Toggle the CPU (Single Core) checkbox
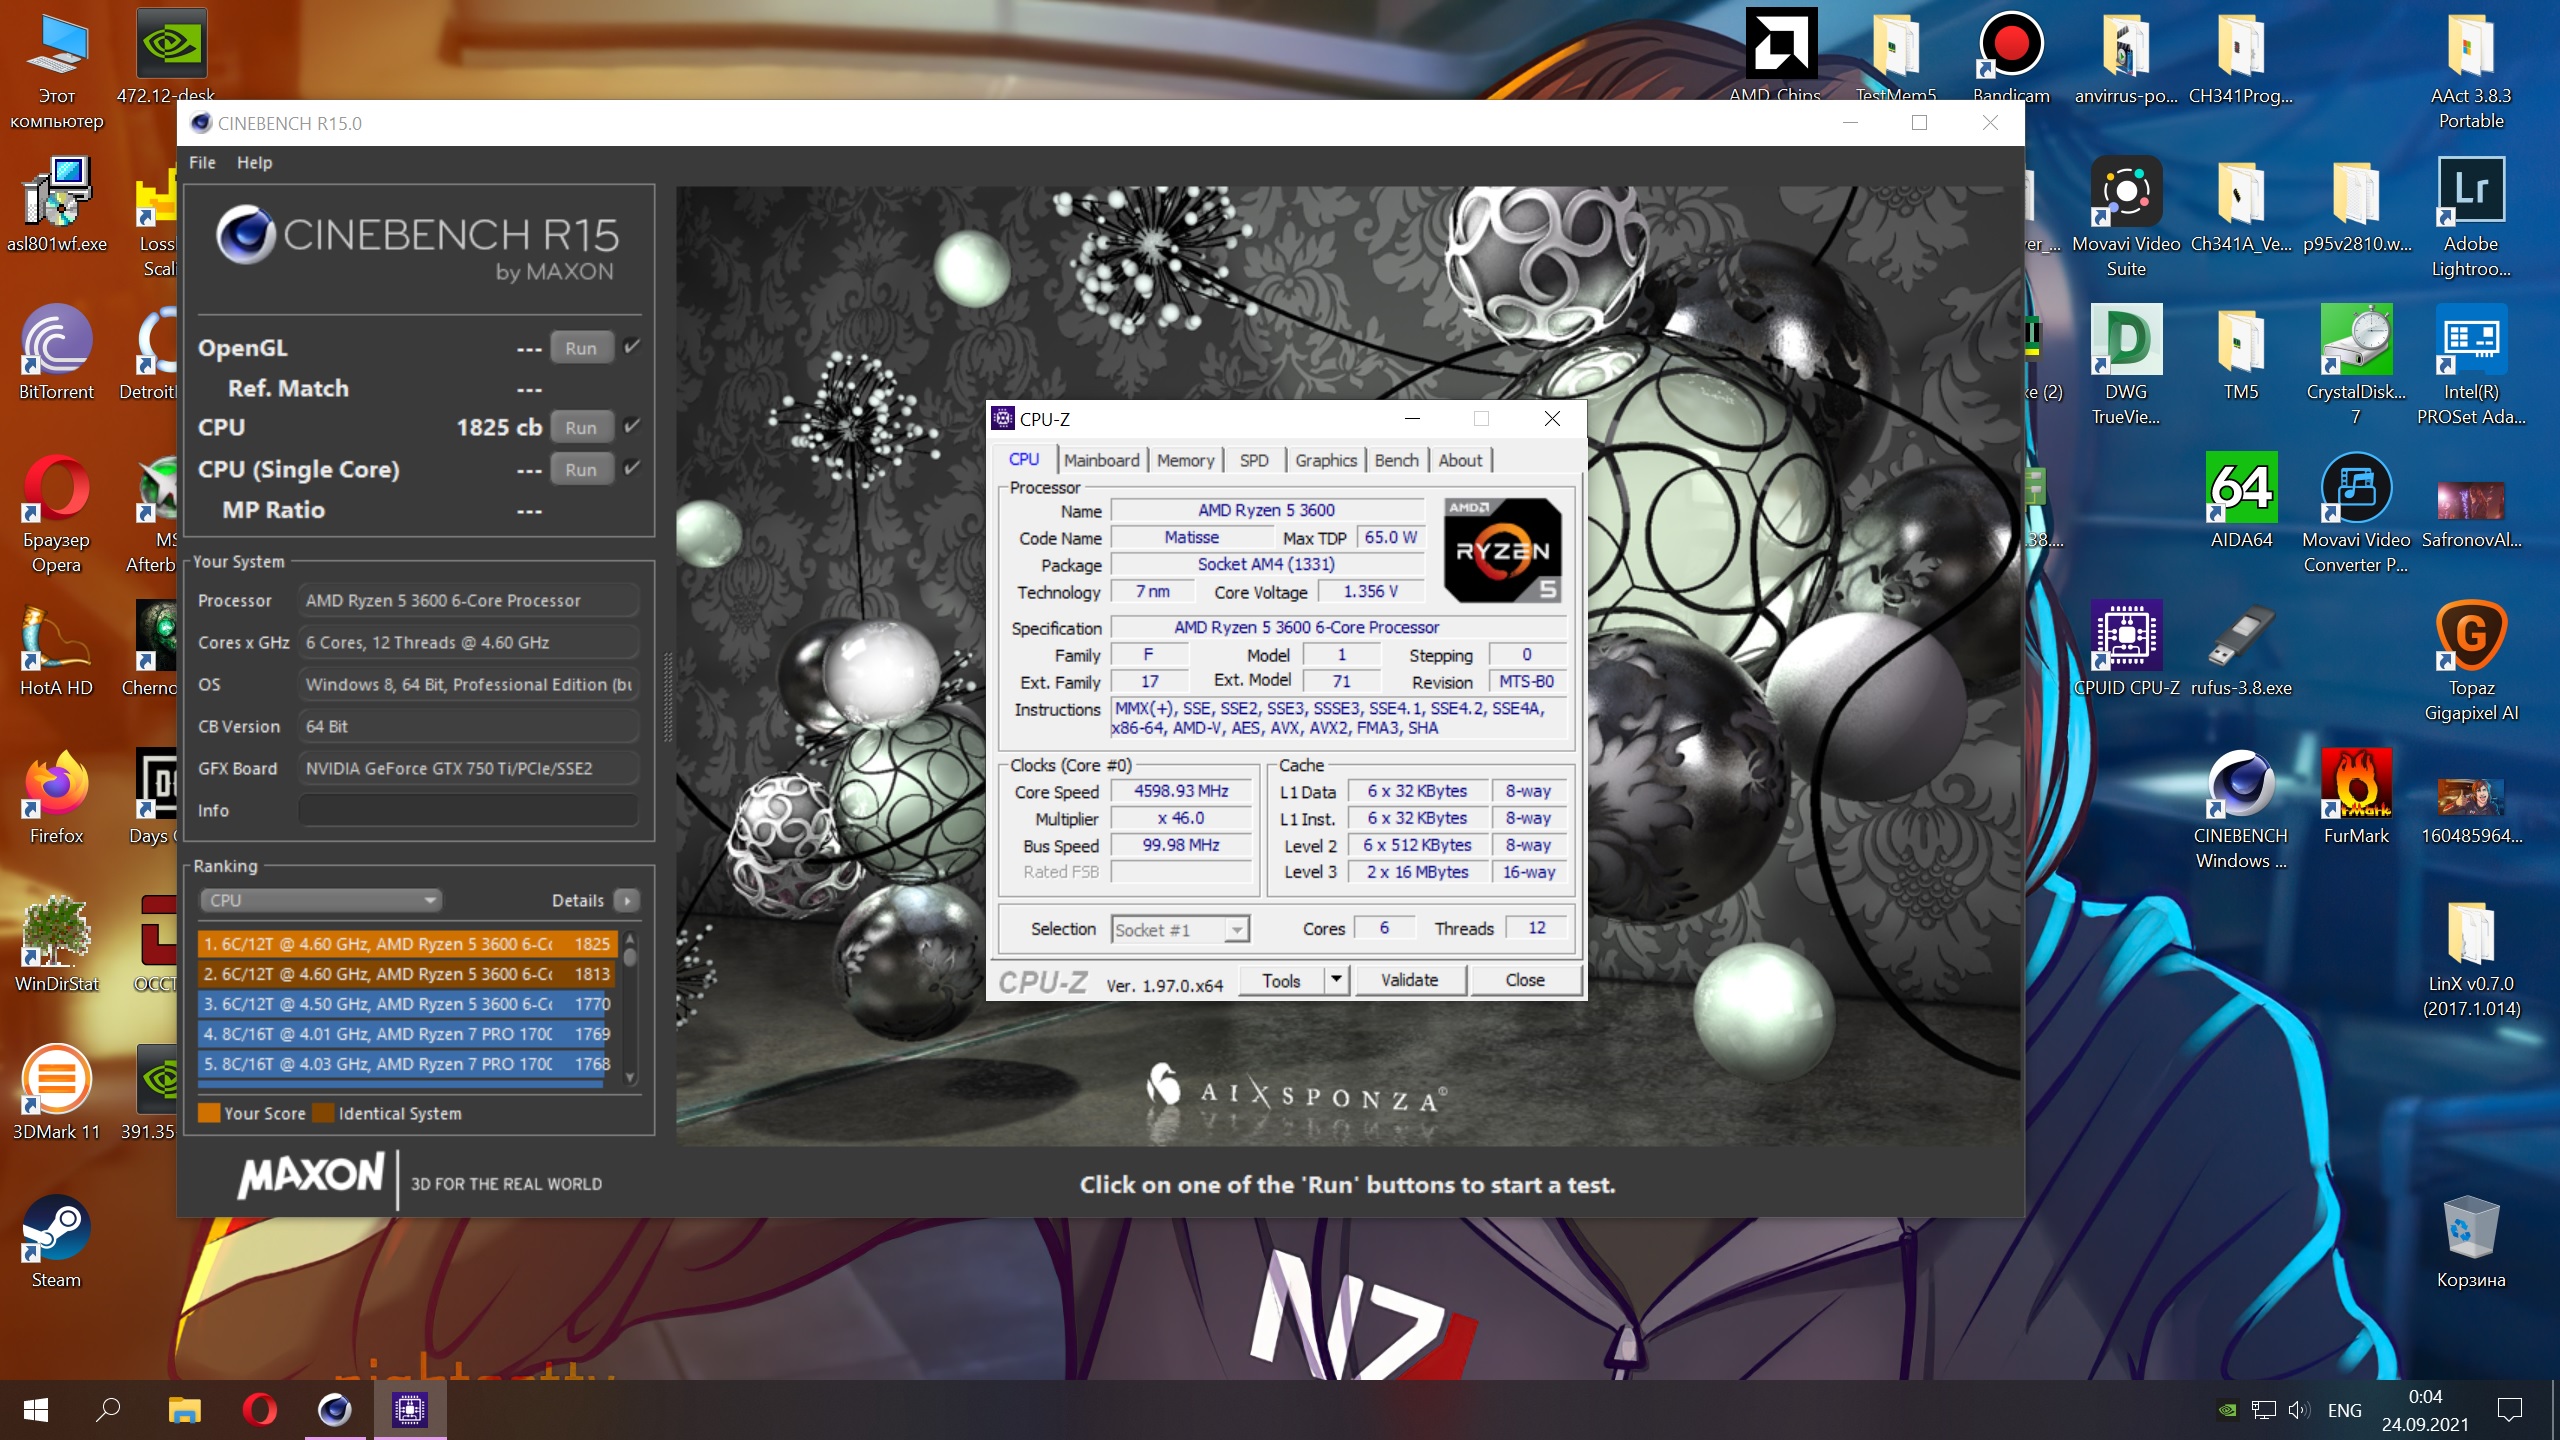Image resolution: width=2560 pixels, height=1440 pixels. tap(632, 468)
